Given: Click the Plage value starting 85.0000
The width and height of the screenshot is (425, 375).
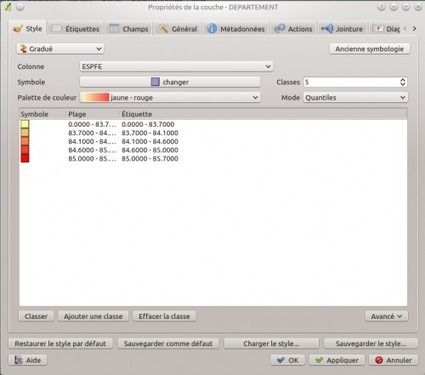Looking at the screenshot, I should click(92, 158).
